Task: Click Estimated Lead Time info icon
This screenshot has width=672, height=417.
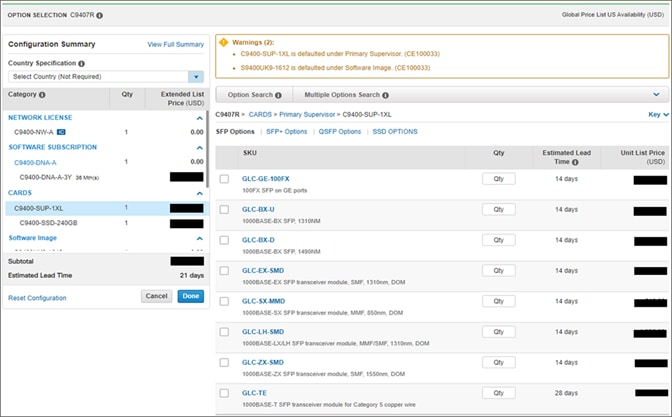Action: 575,162
